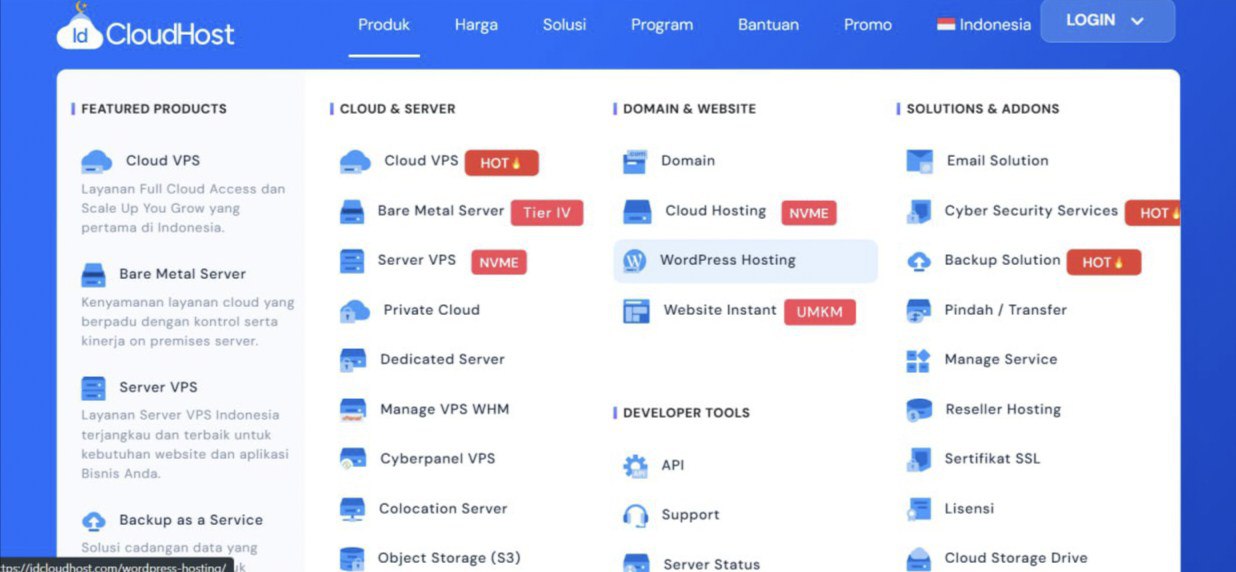The image size is (1236, 572).
Task: Click the Cyber Security Services icon
Action: click(x=919, y=211)
